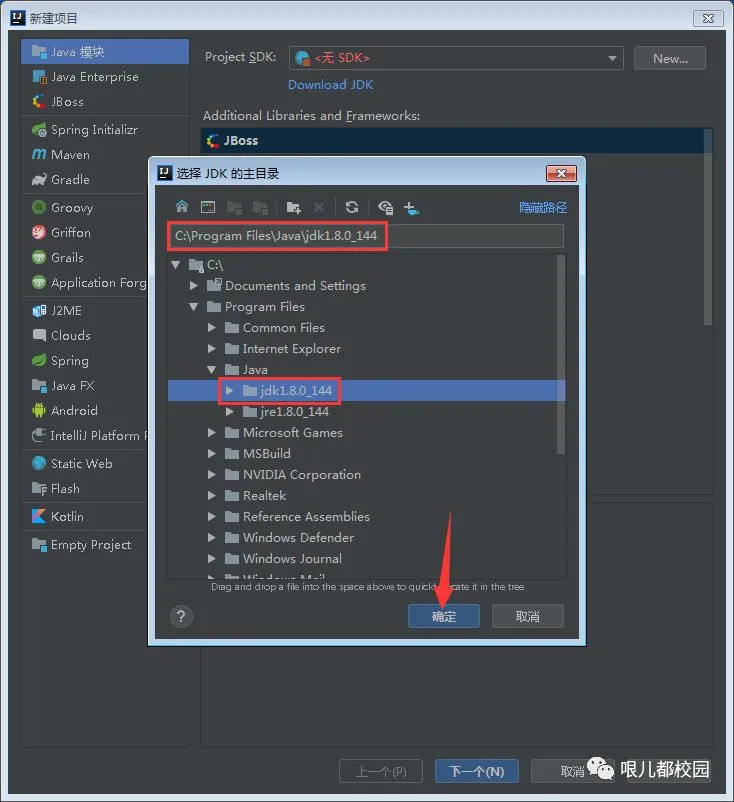Screen dimensions: 734x802
Task: Select Grails project type
Action: pyautogui.click(x=85, y=257)
